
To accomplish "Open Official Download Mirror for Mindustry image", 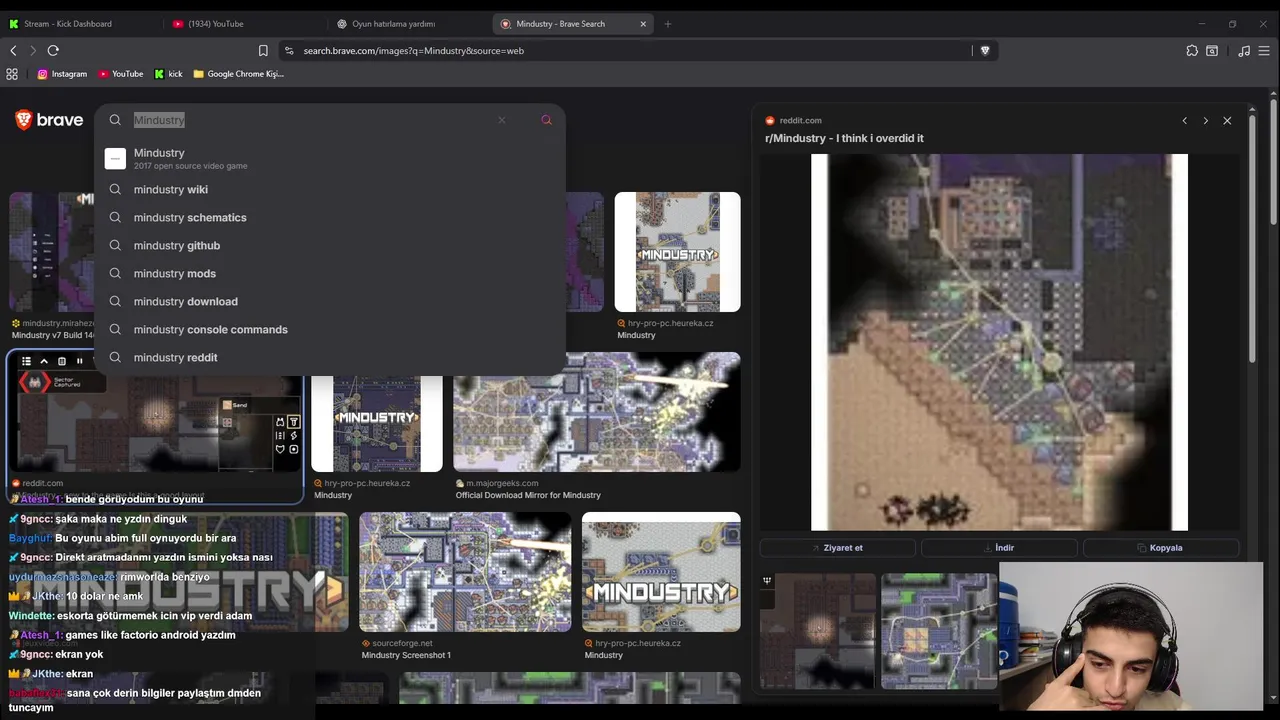I will [597, 412].
